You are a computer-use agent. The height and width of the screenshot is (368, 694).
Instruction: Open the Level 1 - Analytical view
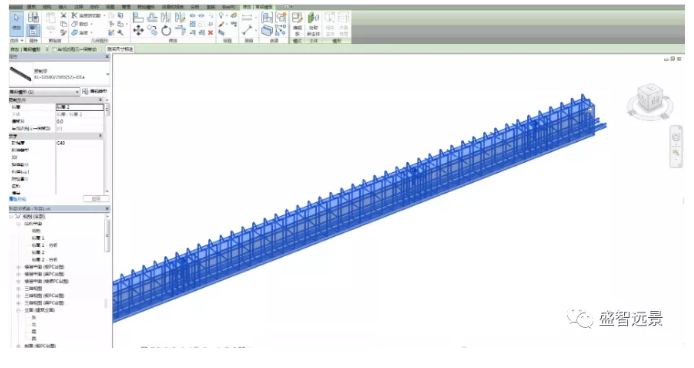coord(44,245)
